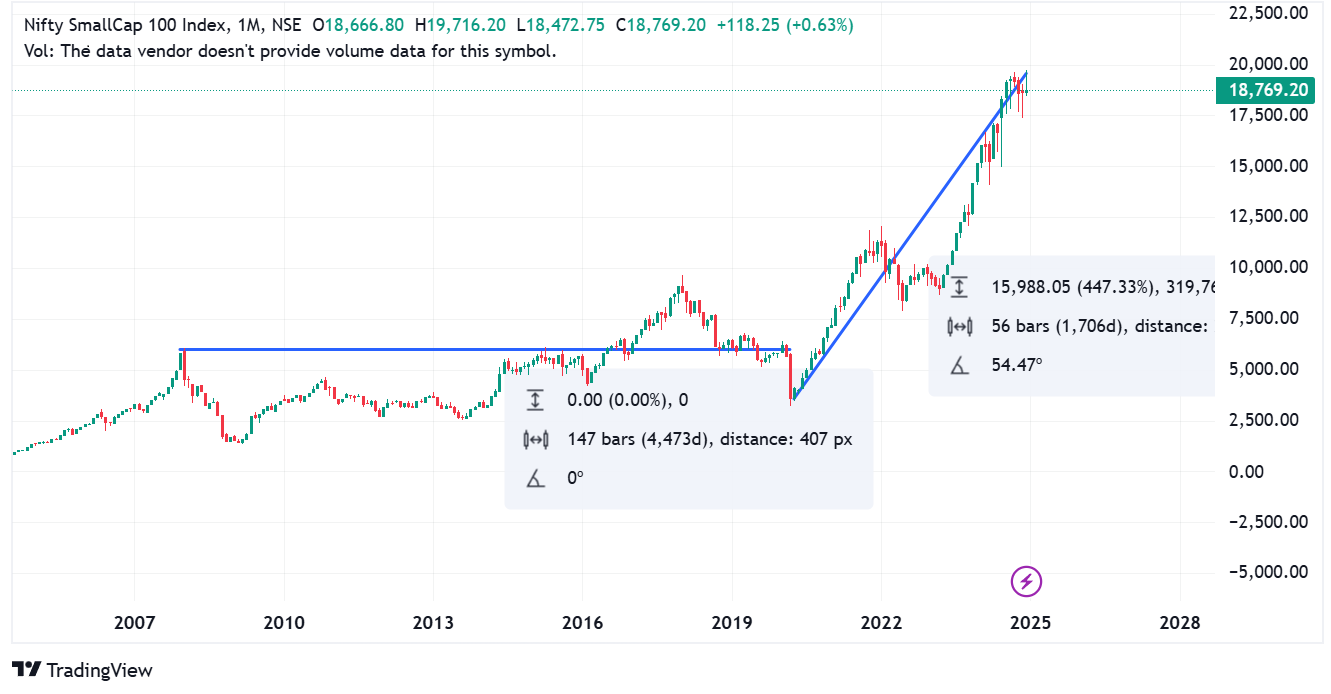Click price-range icon beside 15,988.05 value
Screen dimensions: 1331x694
click(959, 287)
